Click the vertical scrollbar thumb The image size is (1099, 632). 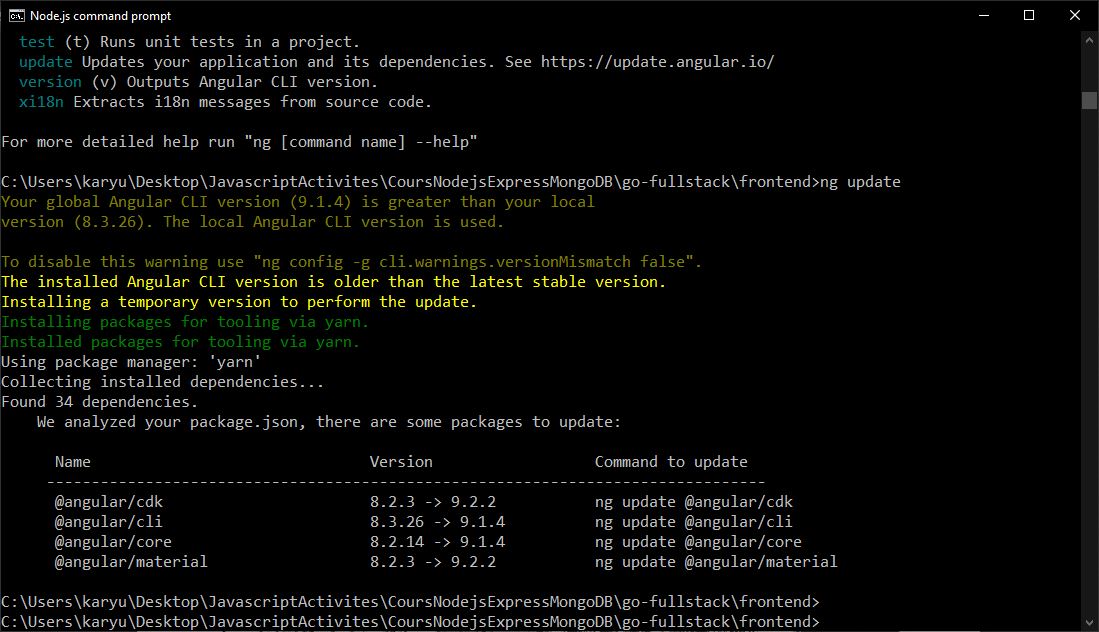1090,100
